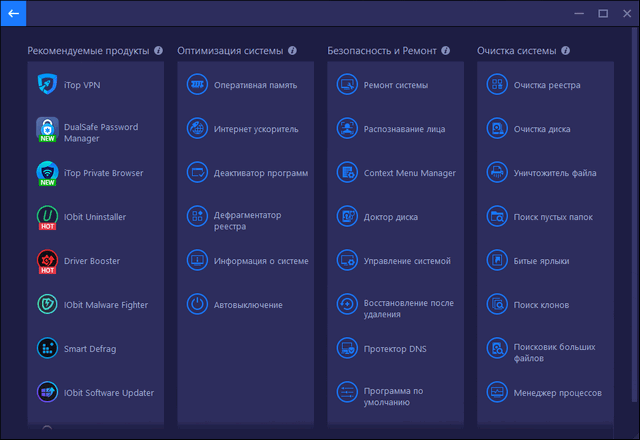The width and height of the screenshot is (640, 440).
Task: Open the Context Menu Manager icon
Action: coord(347,172)
